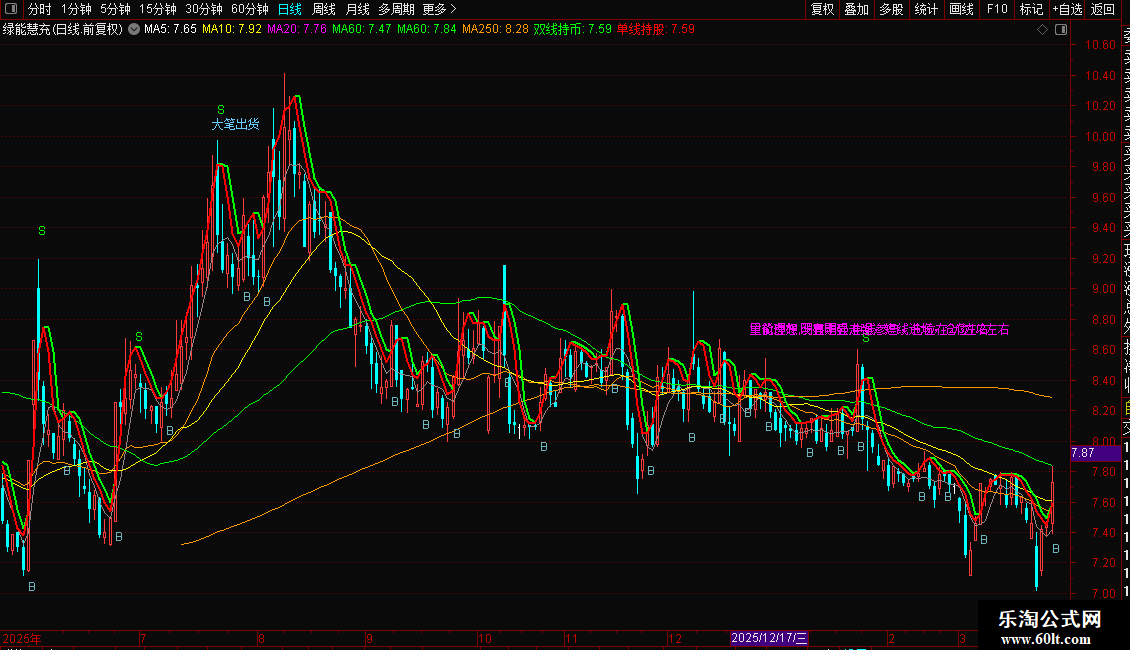Open the indicator settings dropdown beside stock name
The image size is (1130, 650).
[x=134, y=29]
